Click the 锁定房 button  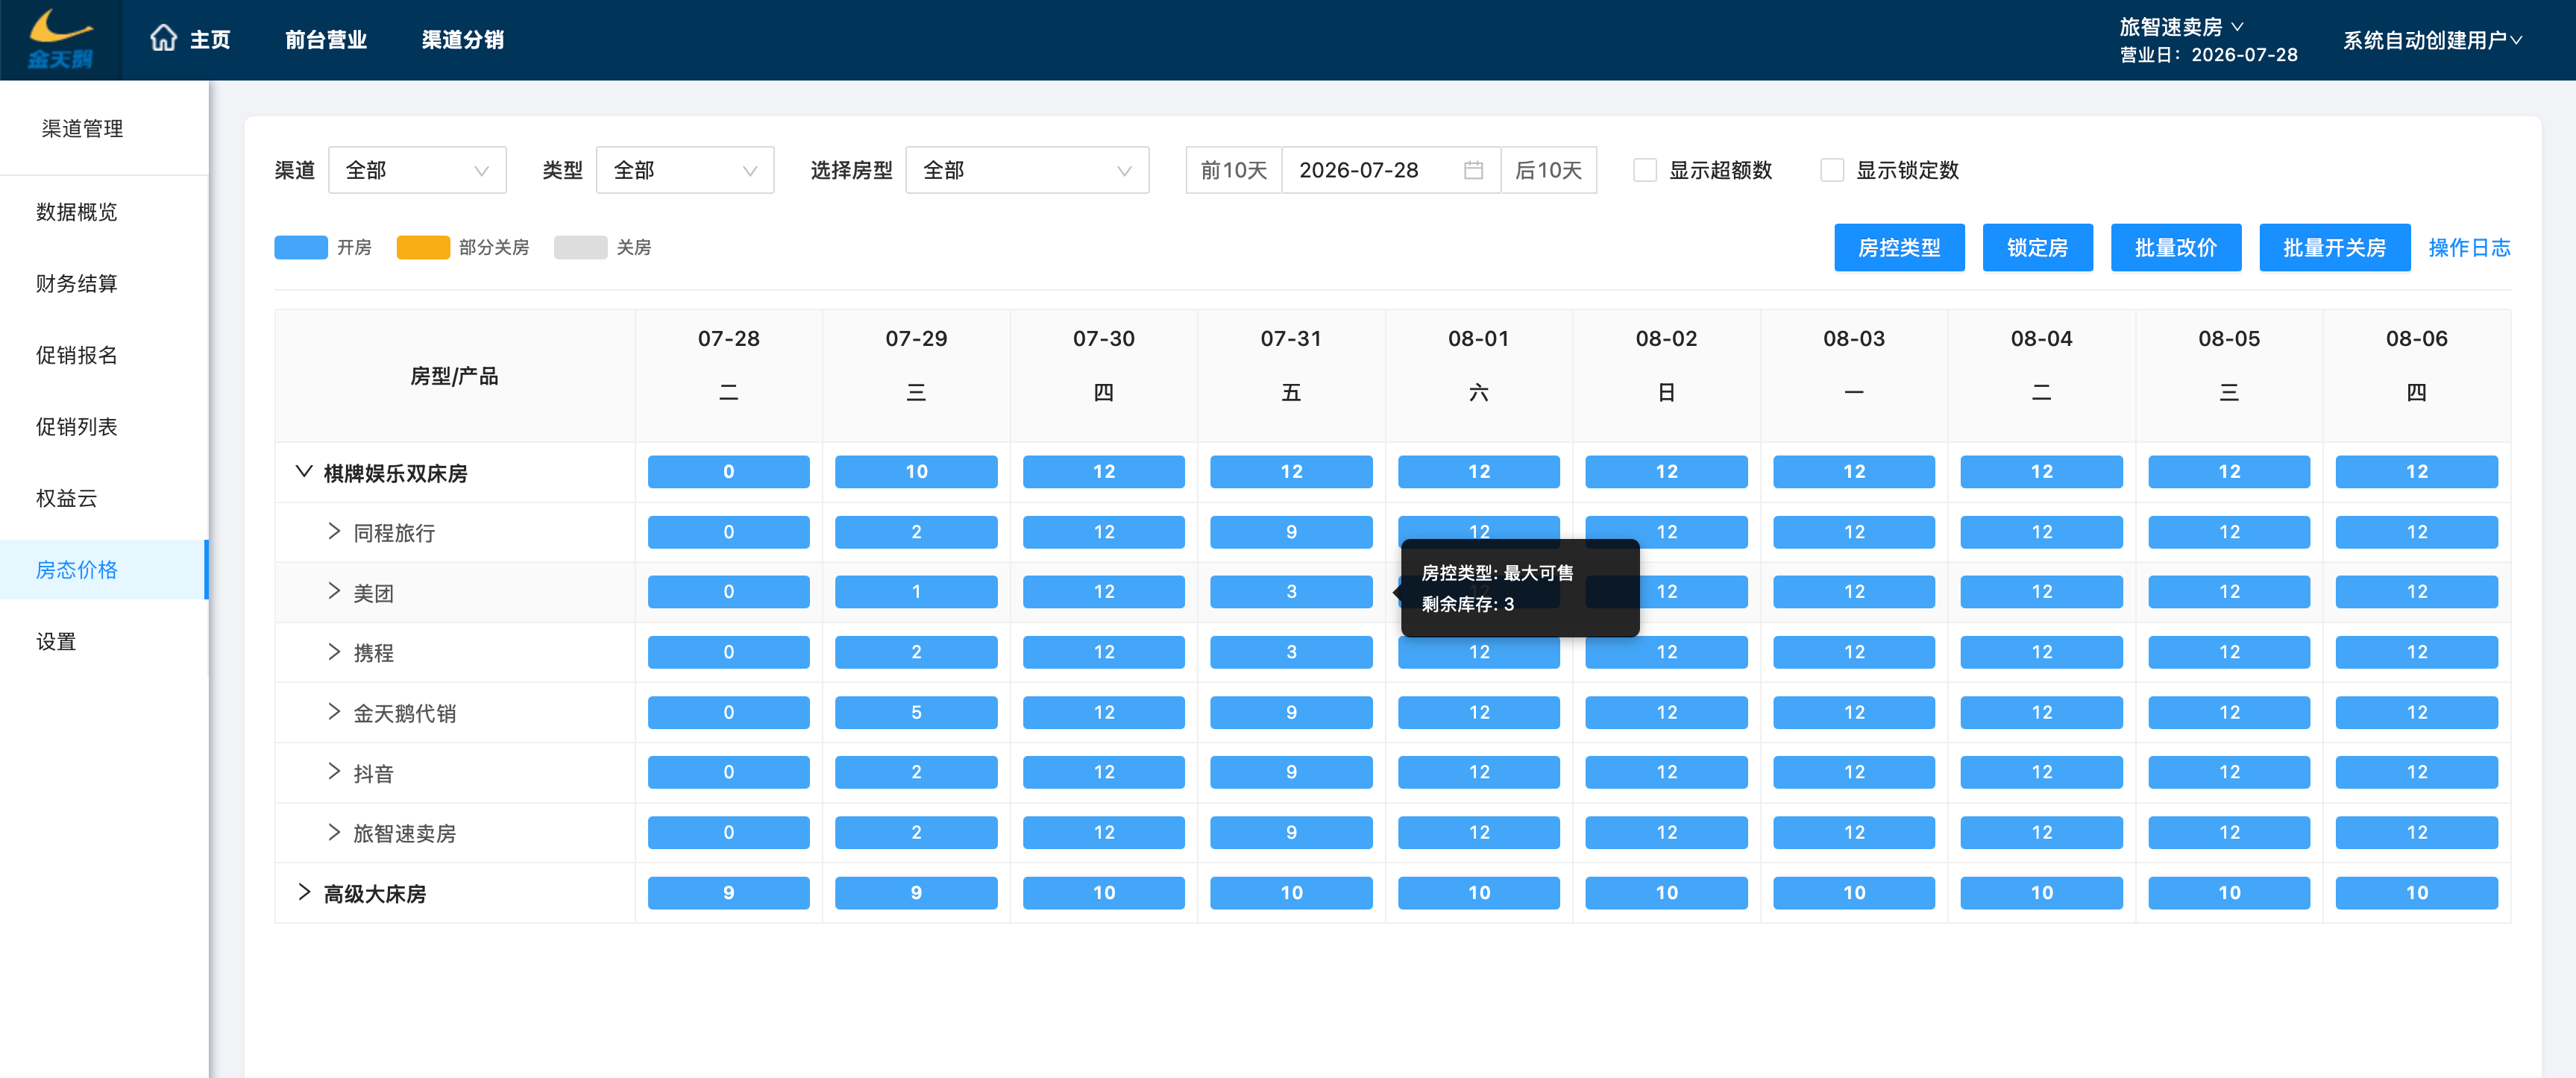2037,248
